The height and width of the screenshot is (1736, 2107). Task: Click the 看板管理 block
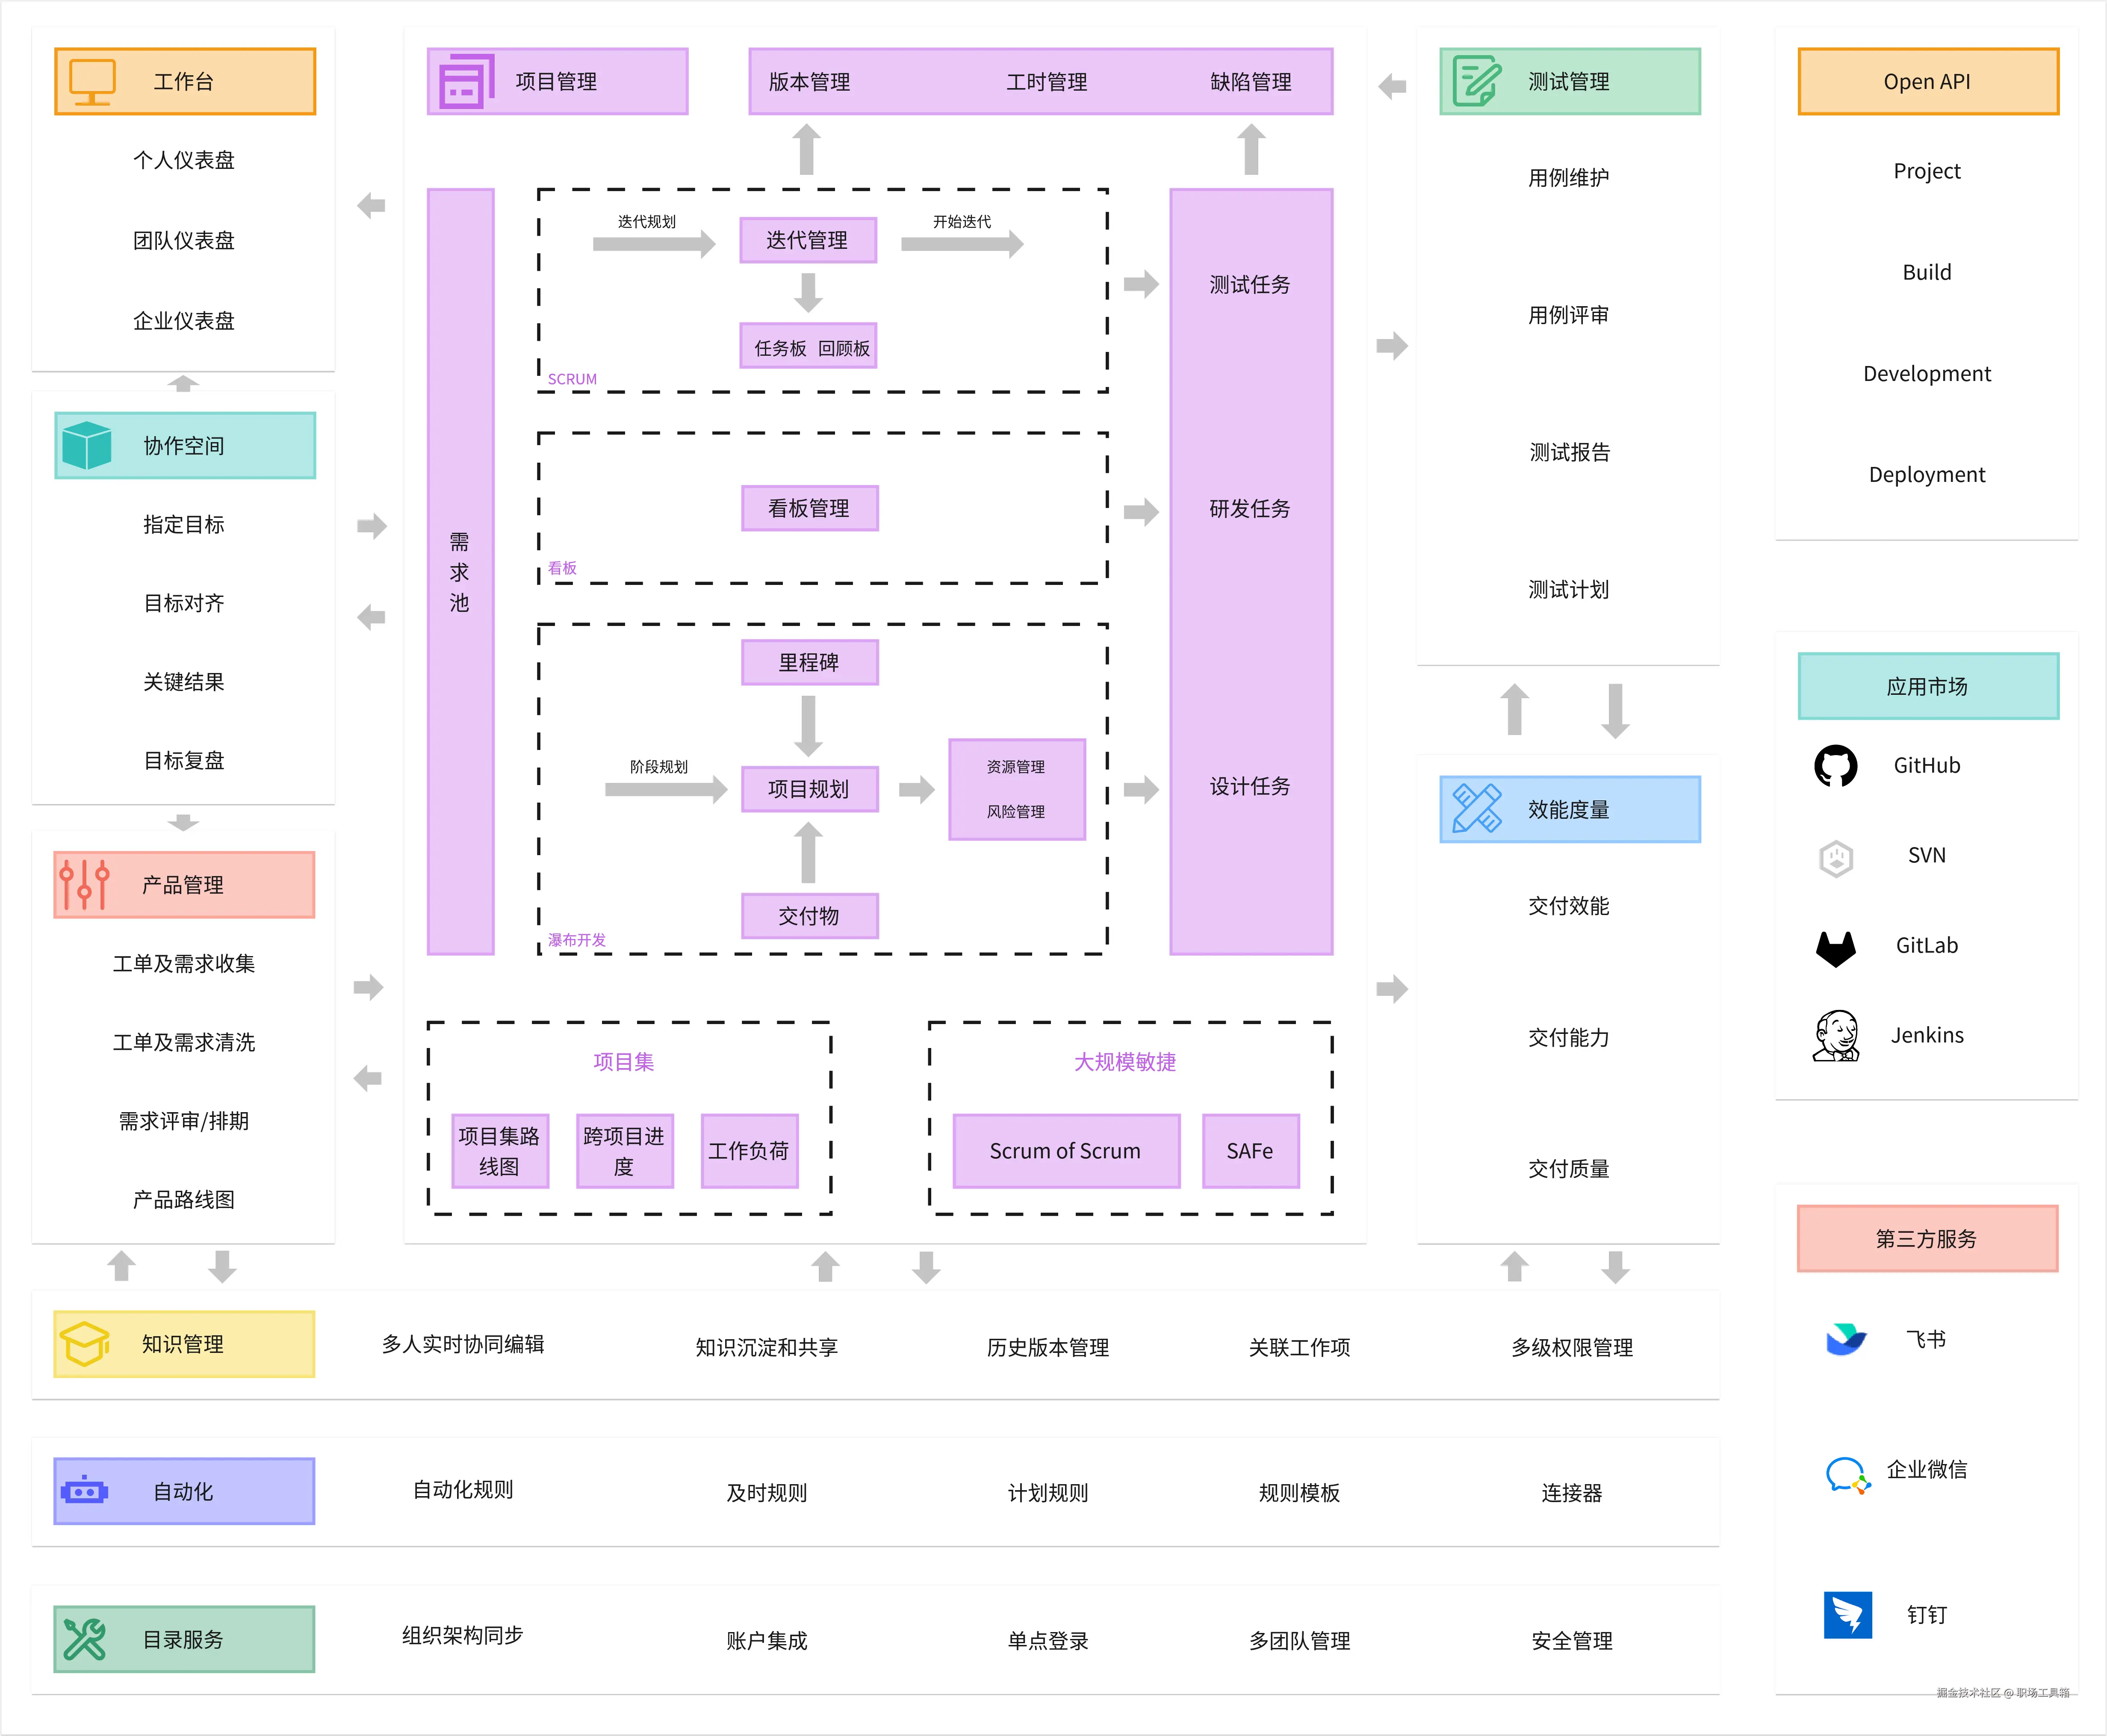(809, 507)
